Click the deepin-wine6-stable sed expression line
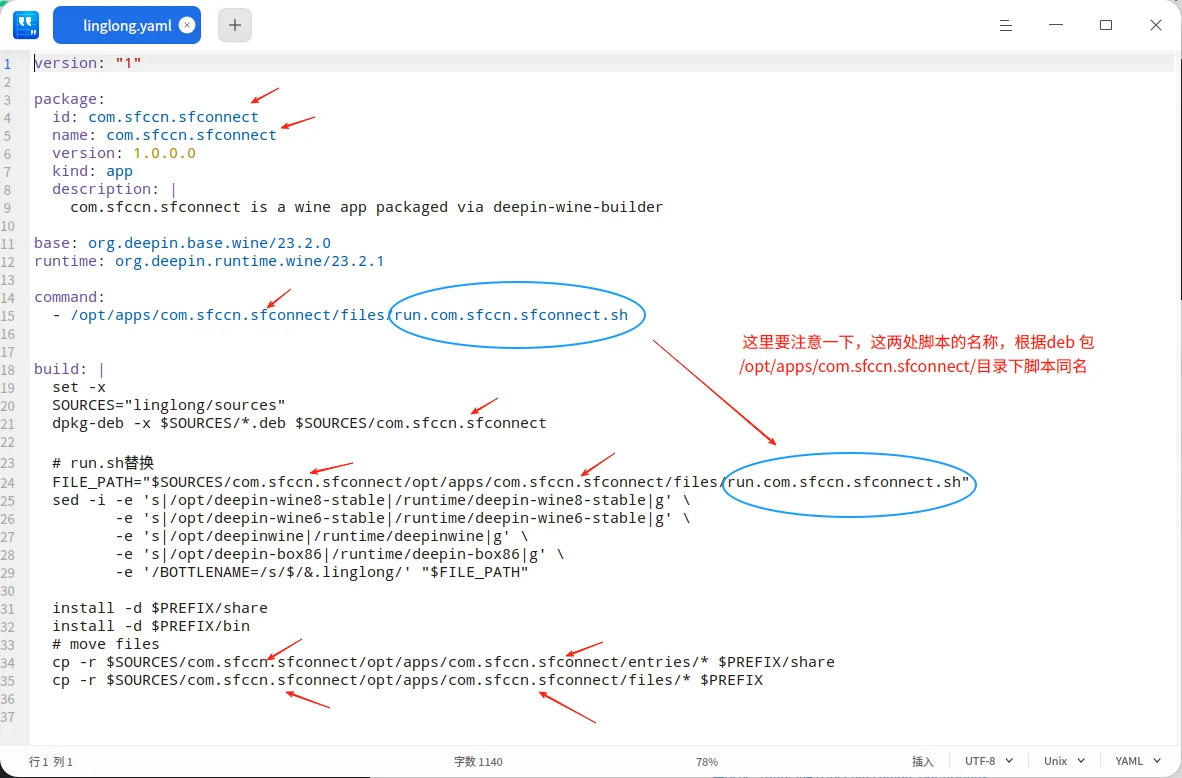Screen dimensions: 1182x778 [403, 519]
